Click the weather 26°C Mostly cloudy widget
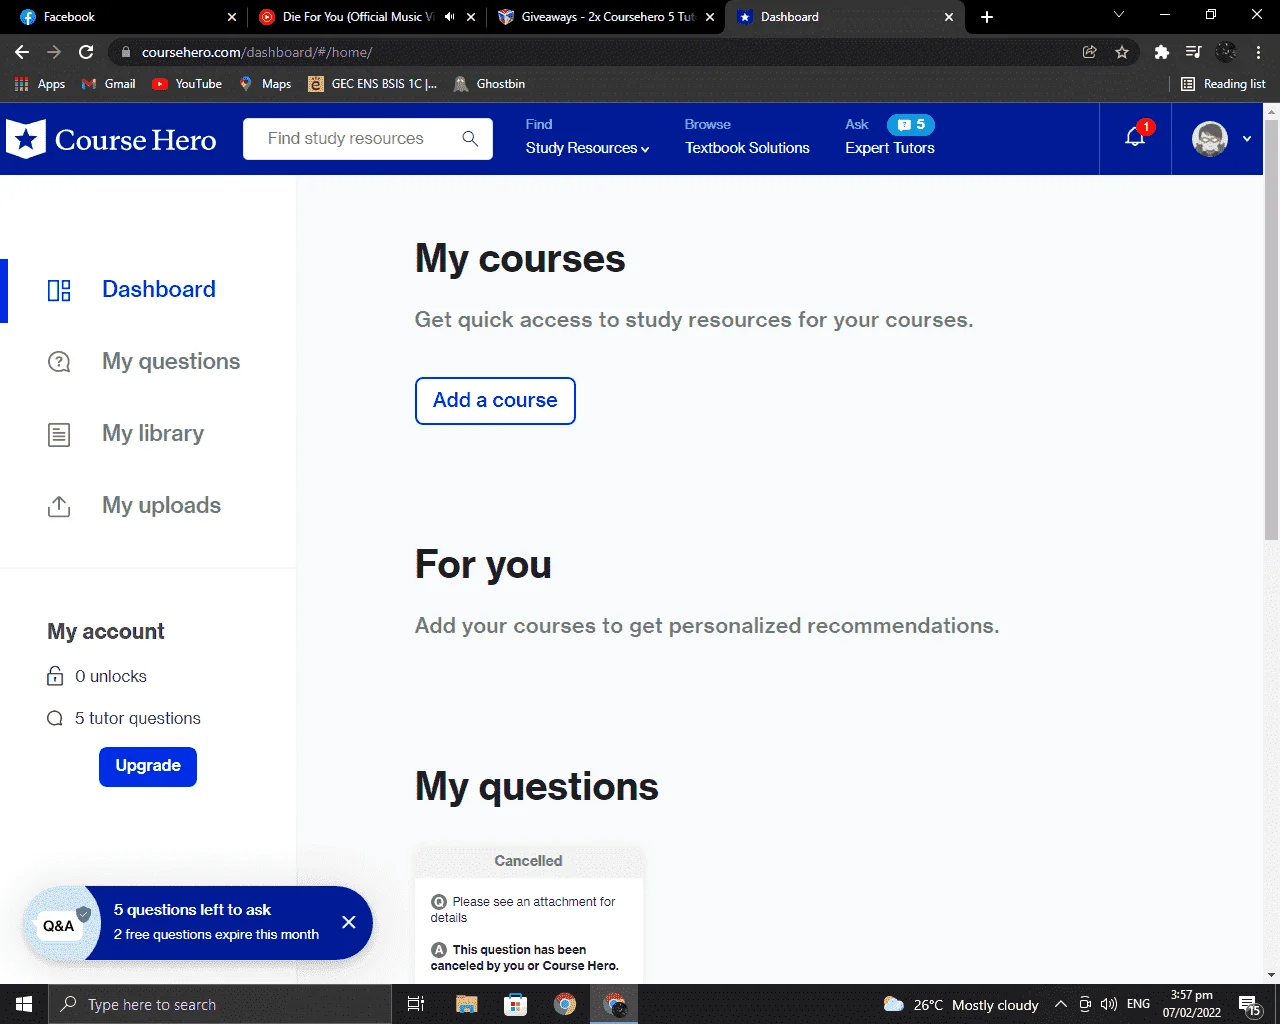 (962, 1004)
